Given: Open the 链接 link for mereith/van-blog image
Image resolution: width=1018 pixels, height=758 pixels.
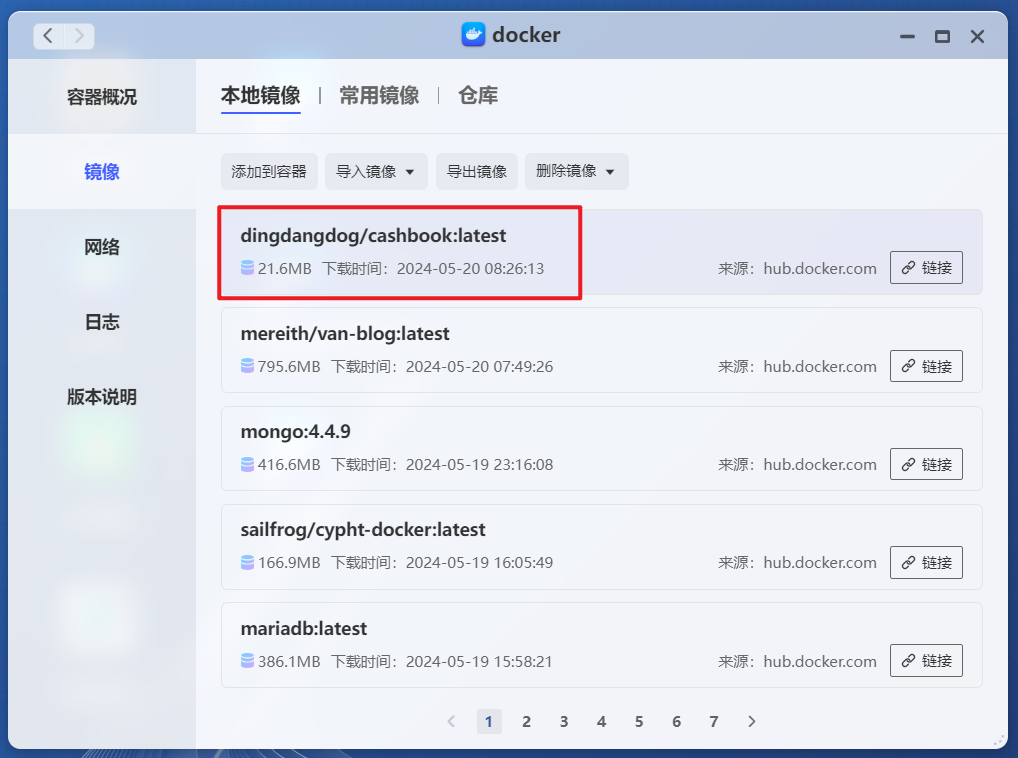Looking at the screenshot, I should tap(926, 366).
